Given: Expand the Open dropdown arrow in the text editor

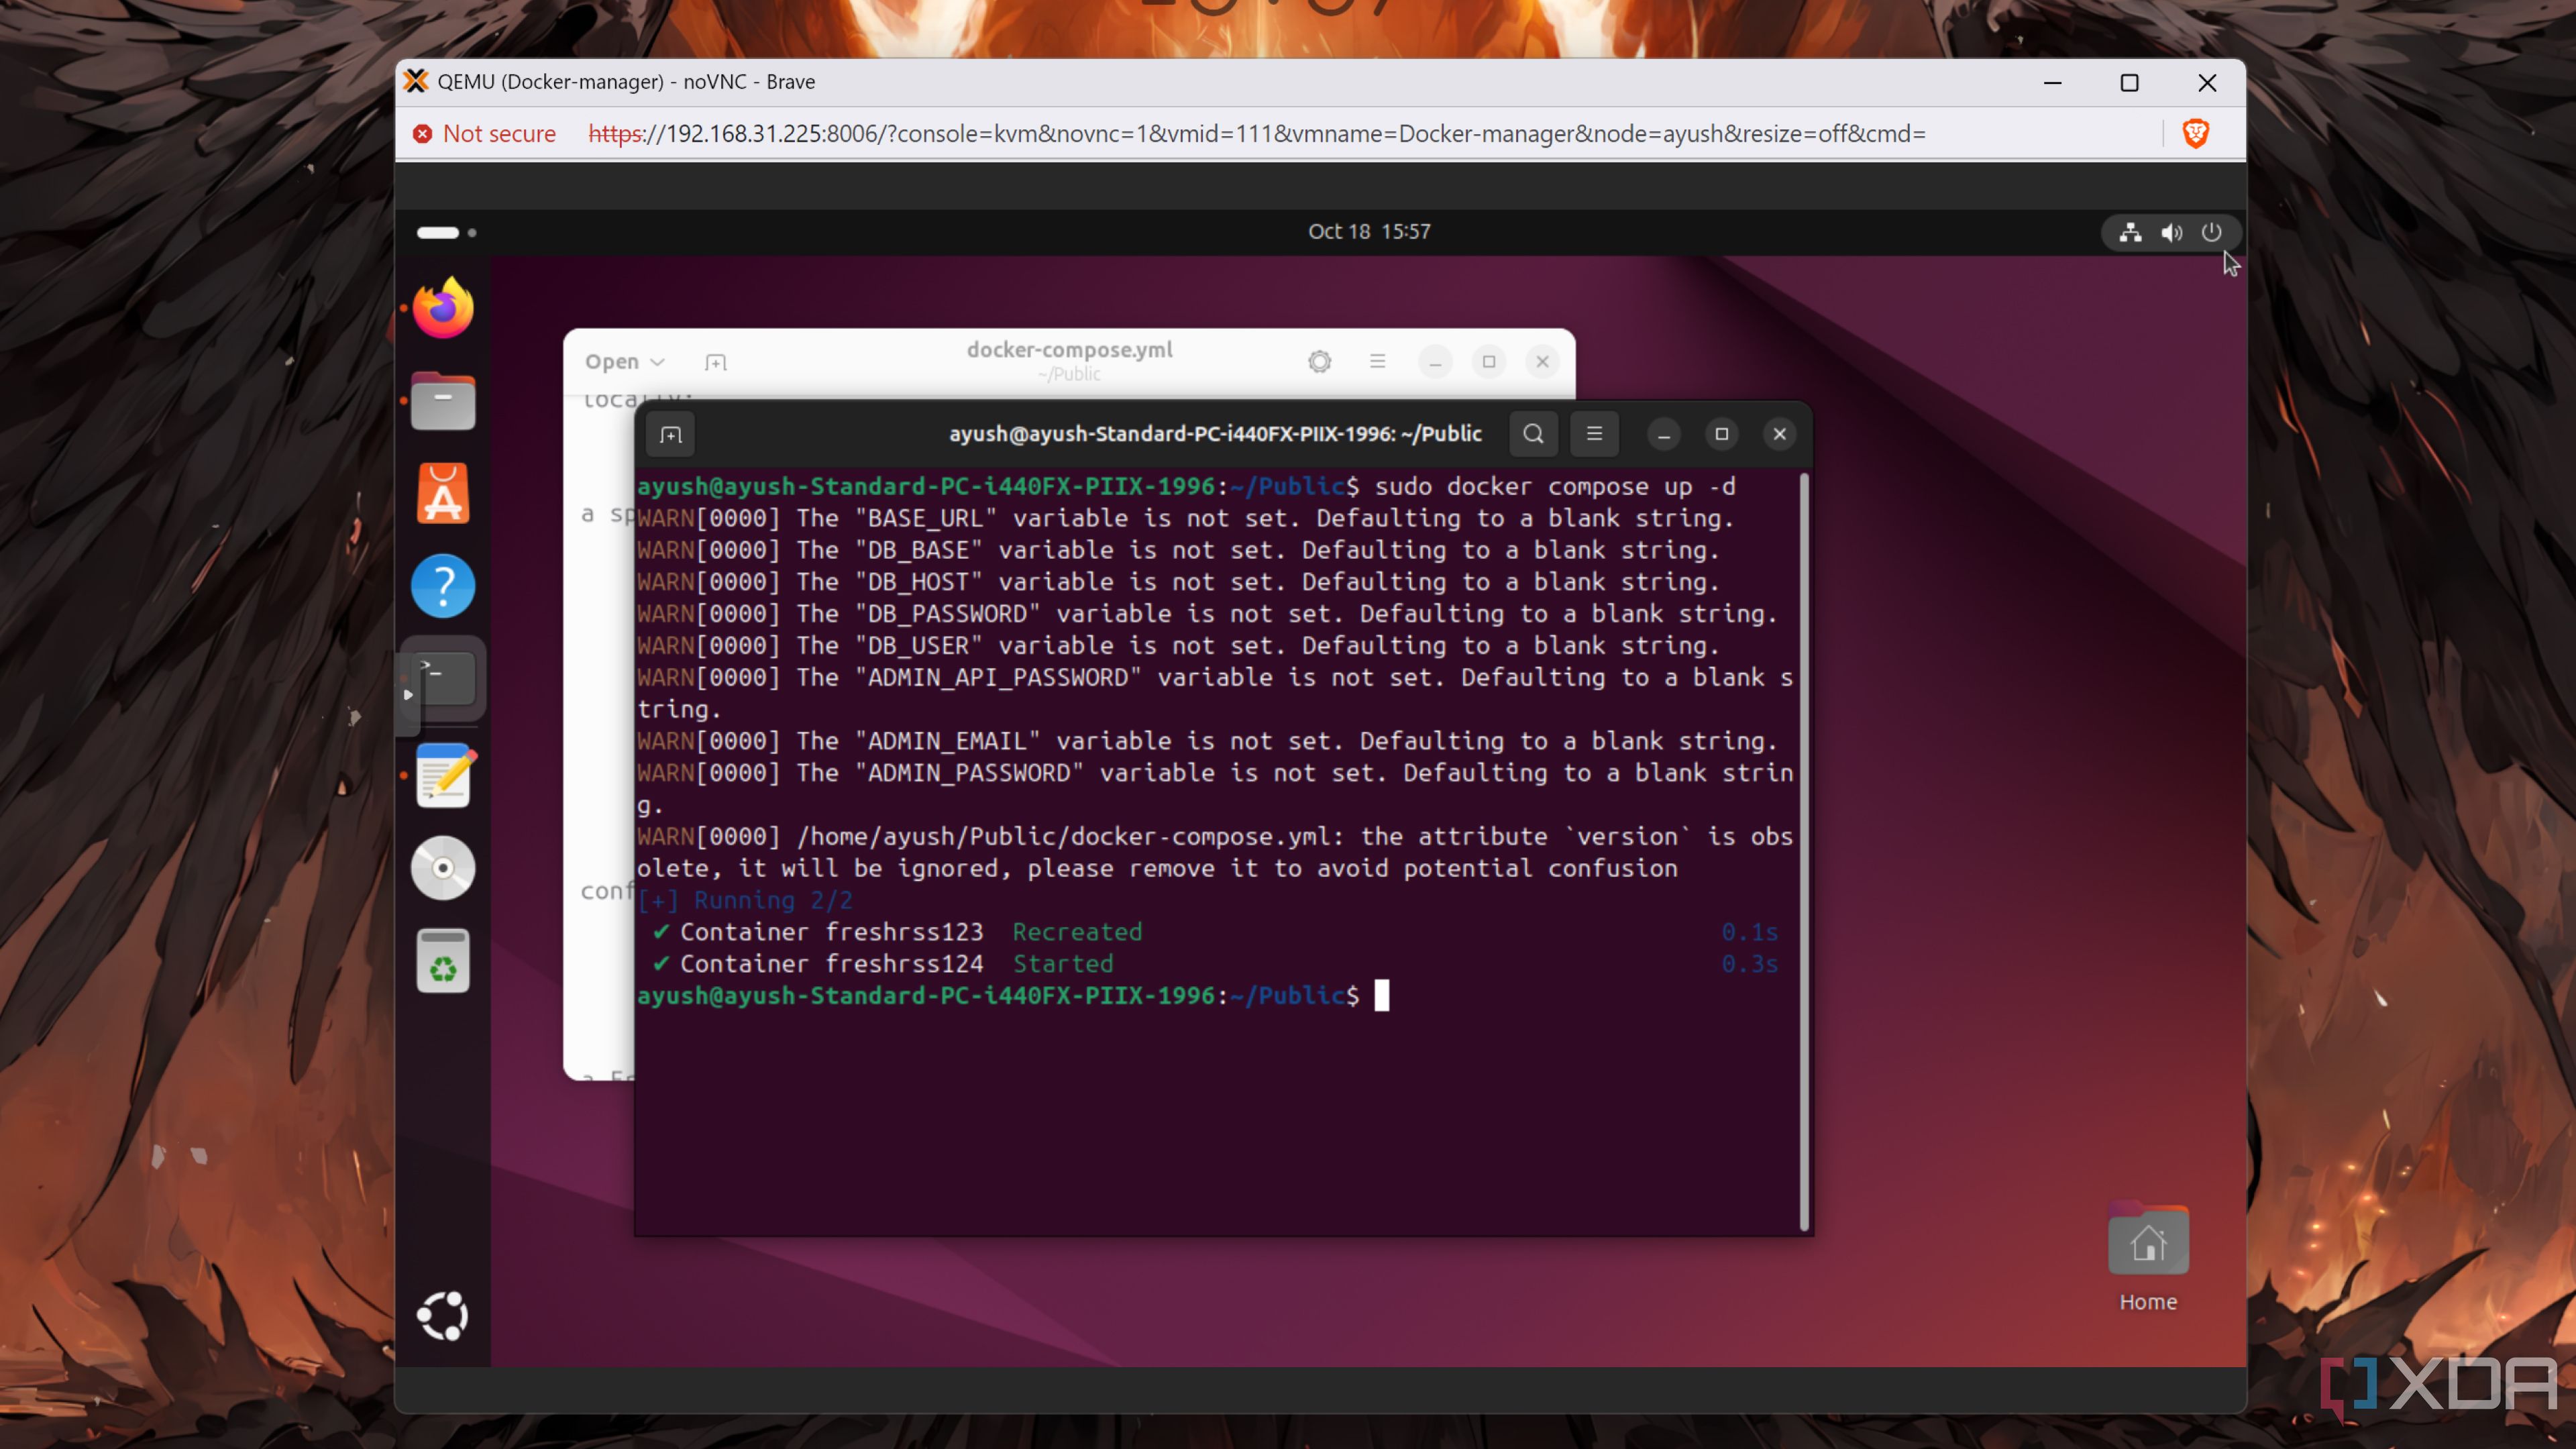Looking at the screenshot, I should (x=657, y=362).
